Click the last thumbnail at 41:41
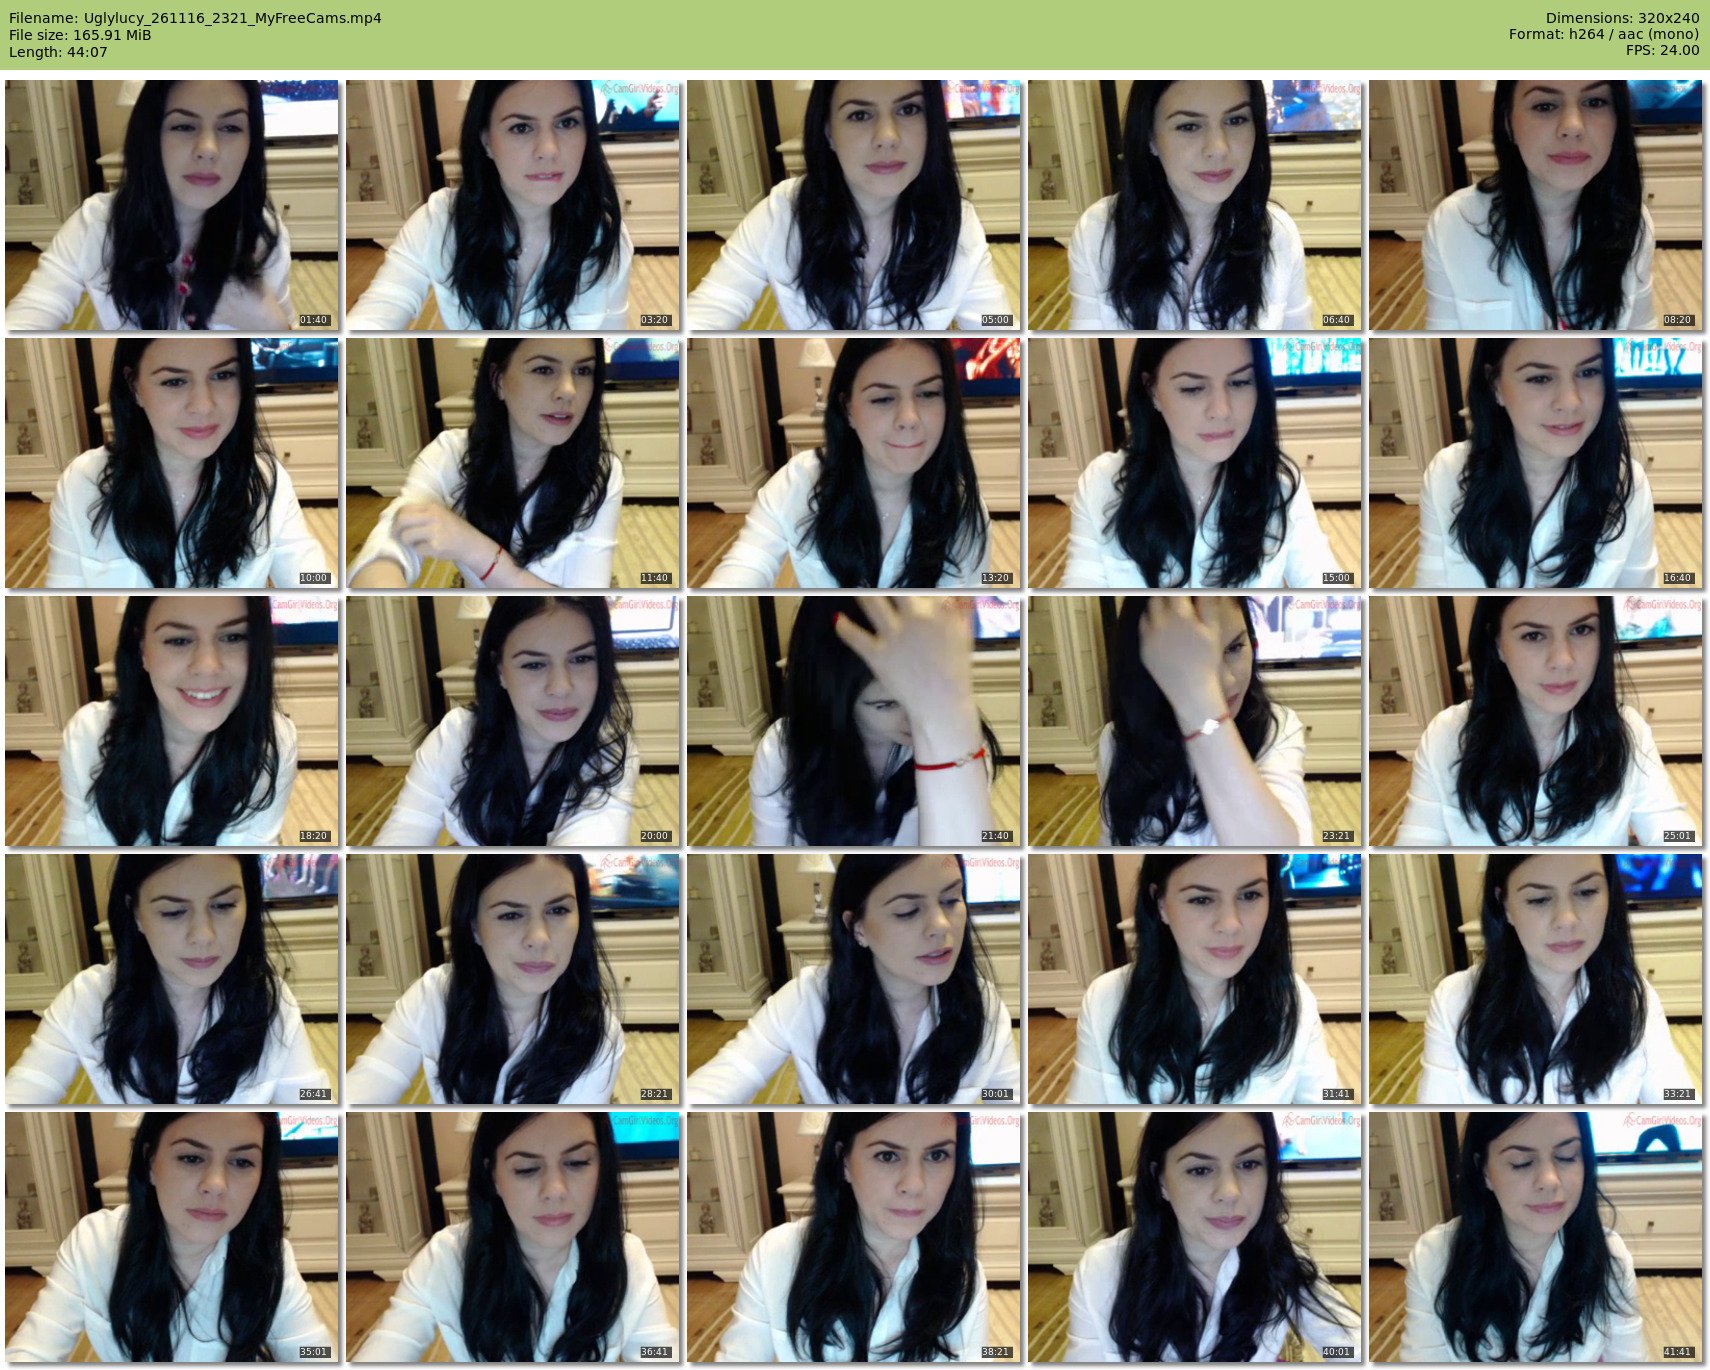 [x=1535, y=1237]
